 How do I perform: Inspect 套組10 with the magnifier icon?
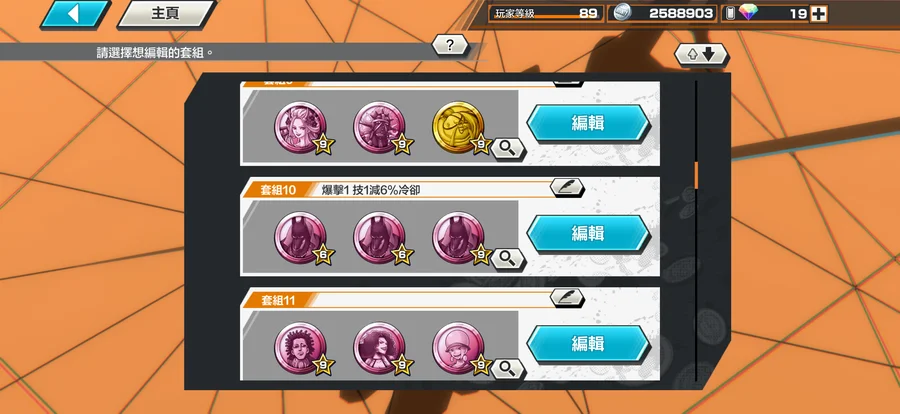click(x=507, y=259)
